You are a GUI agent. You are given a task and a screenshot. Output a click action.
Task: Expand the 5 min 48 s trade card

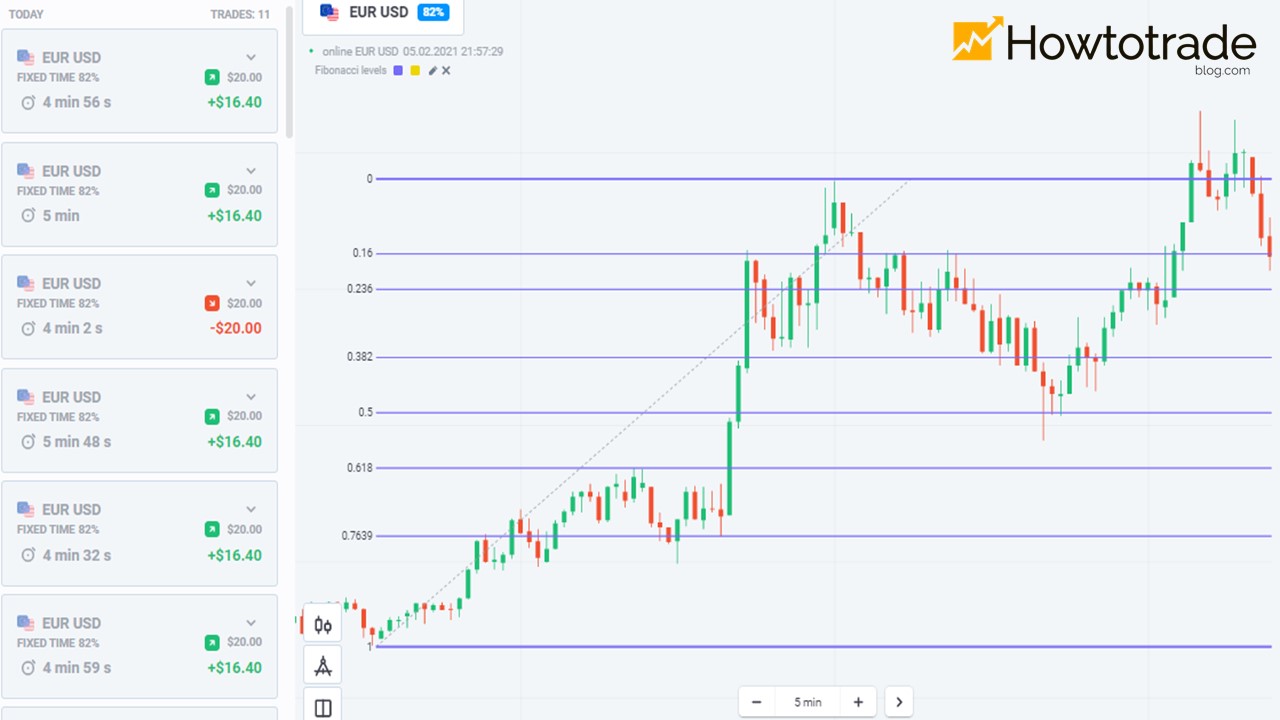pyautogui.click(x=251, y=397)
